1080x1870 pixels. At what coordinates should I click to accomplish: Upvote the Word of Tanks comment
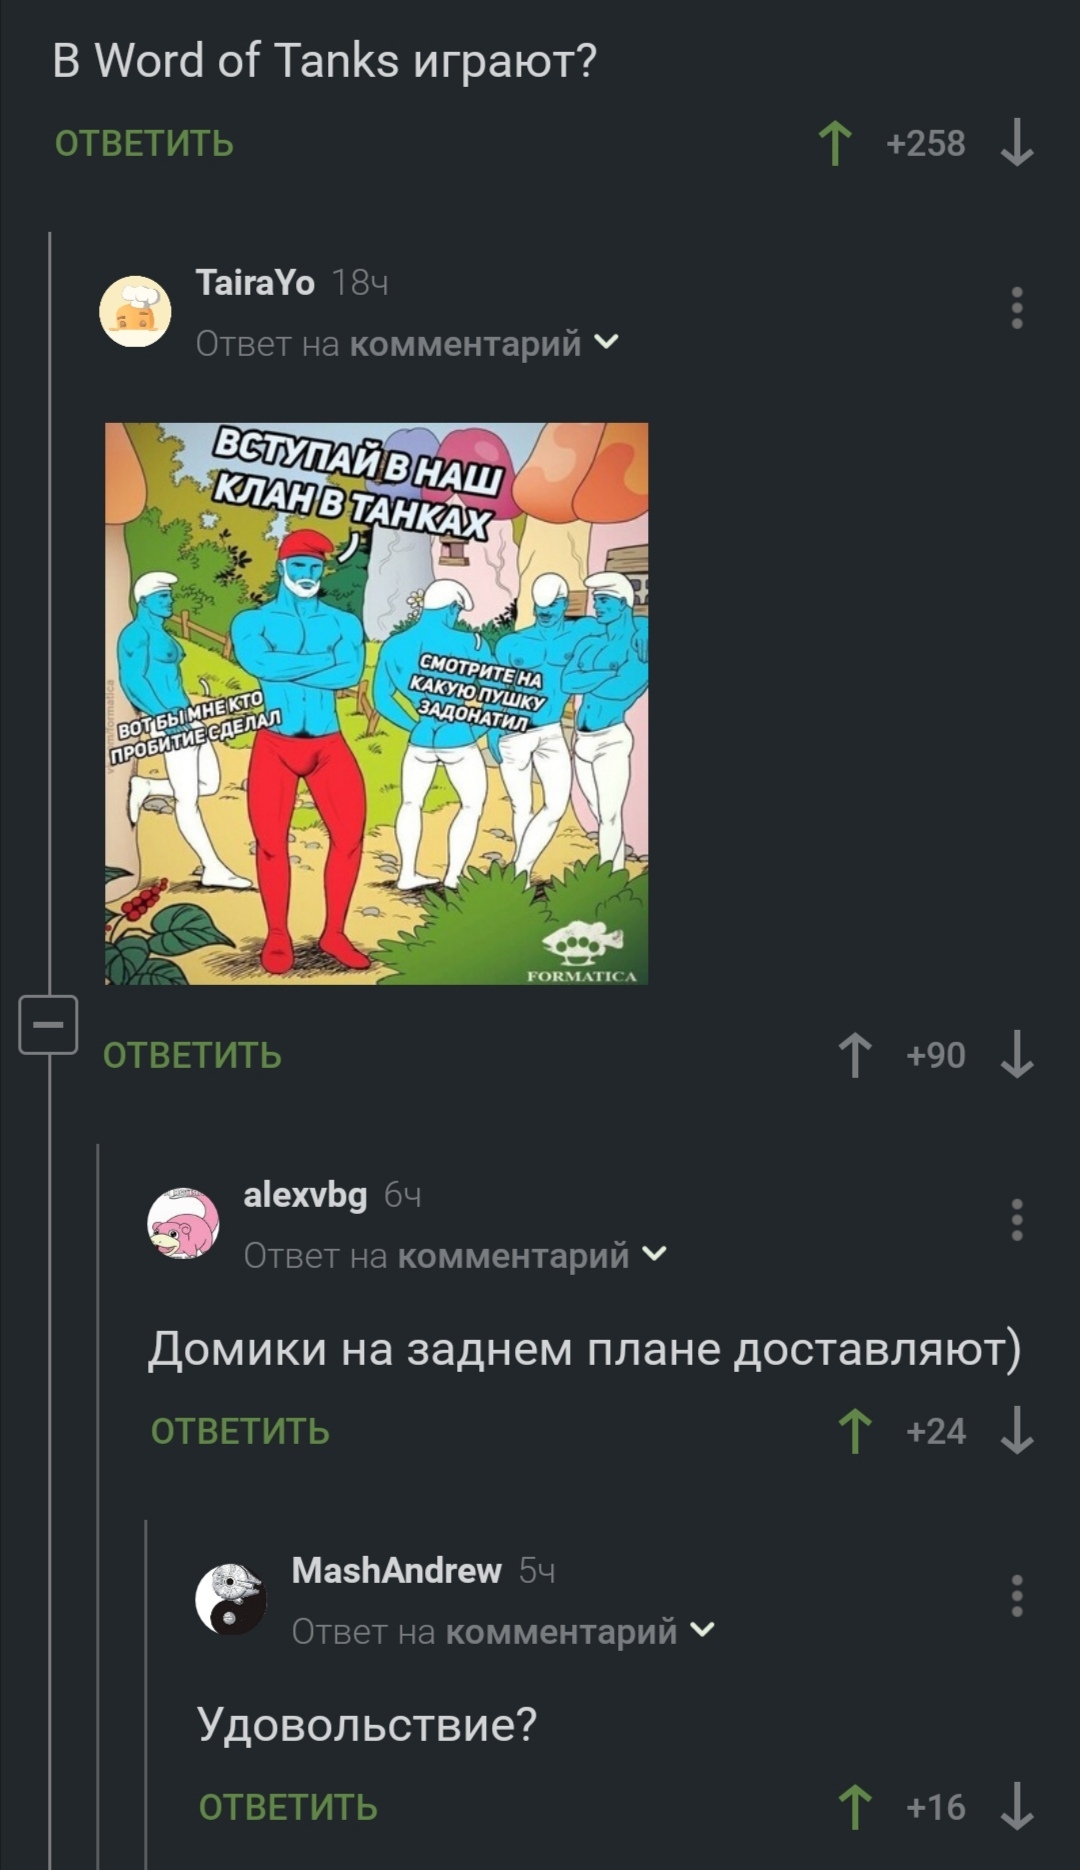[835, 143]
